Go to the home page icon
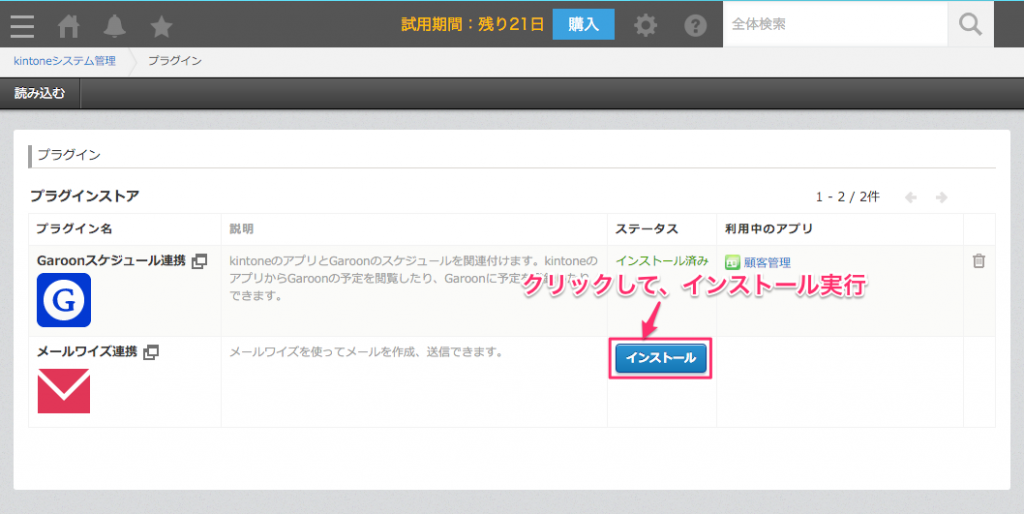Viewport: 1024px width, 514px height. (69, 26)
